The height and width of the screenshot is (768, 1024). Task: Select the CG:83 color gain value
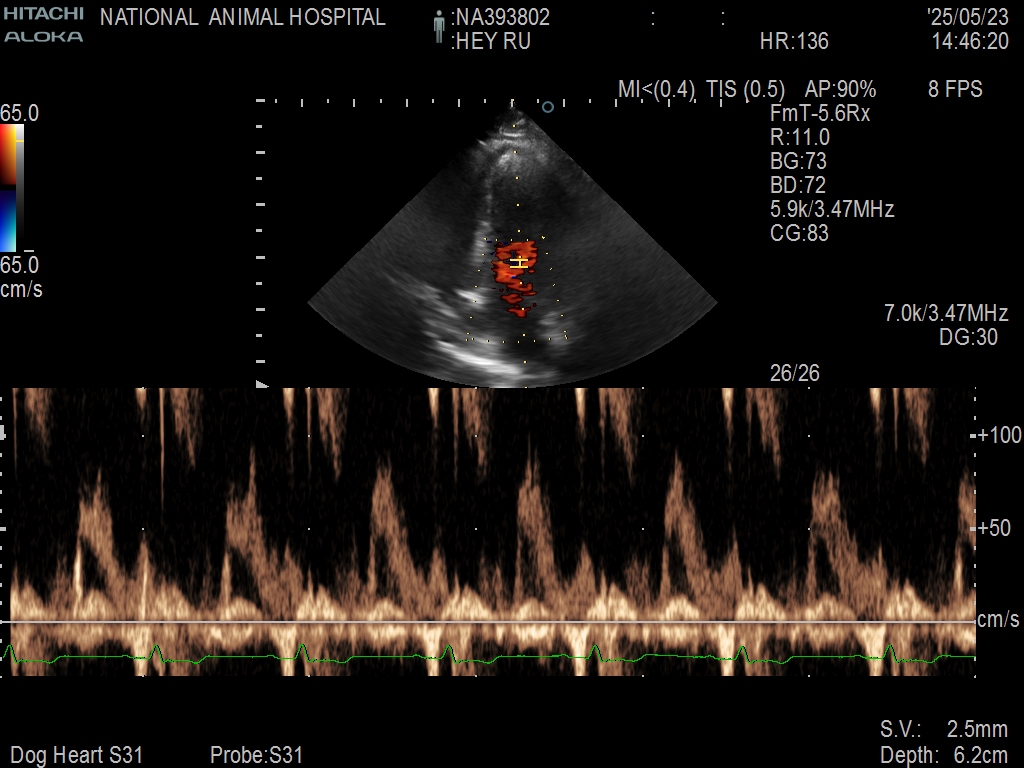799,234
